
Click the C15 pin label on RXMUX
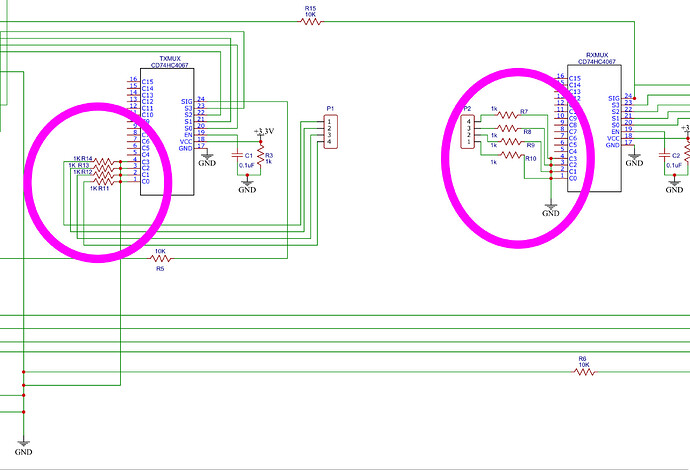[x=575, y=78]
